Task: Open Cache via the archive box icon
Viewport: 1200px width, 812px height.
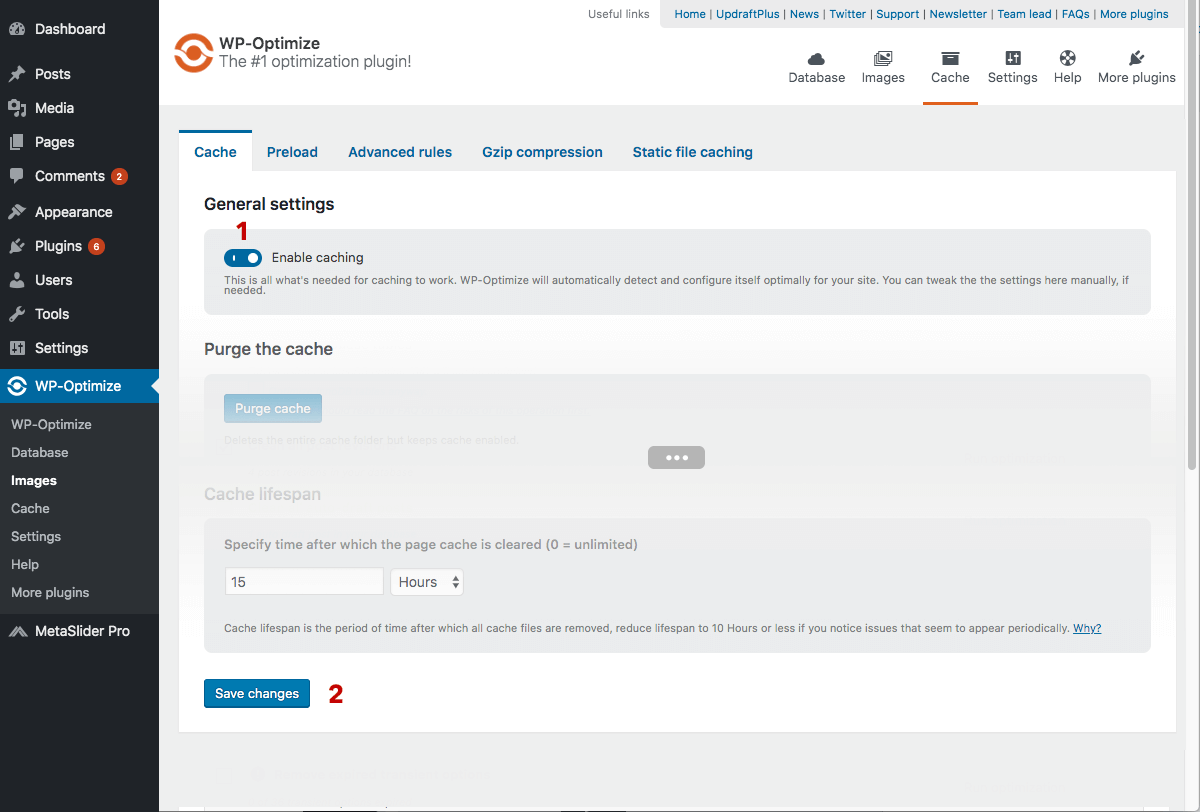Action: click(950, 59)
